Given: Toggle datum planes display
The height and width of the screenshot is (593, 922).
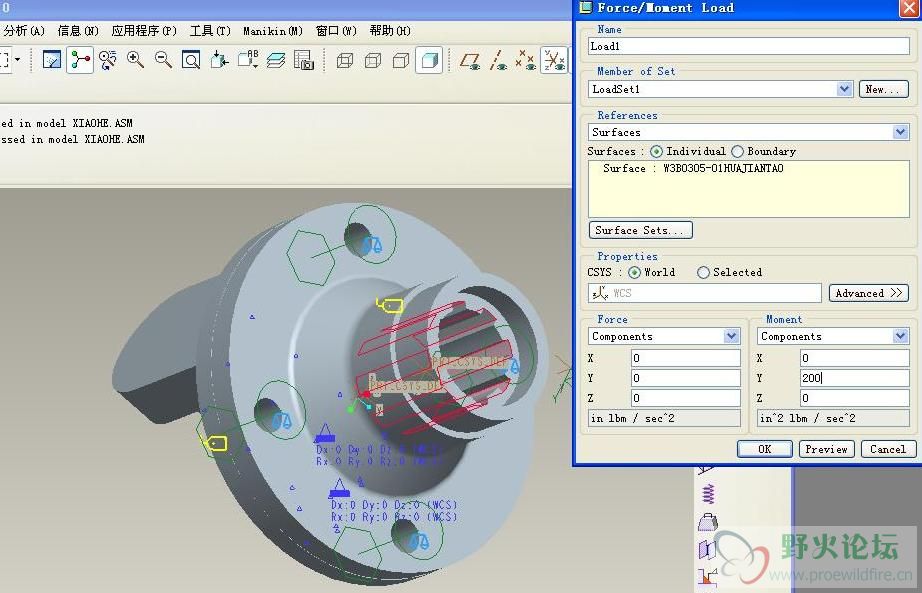Looking at the screenshot, I should click(470, 59).
